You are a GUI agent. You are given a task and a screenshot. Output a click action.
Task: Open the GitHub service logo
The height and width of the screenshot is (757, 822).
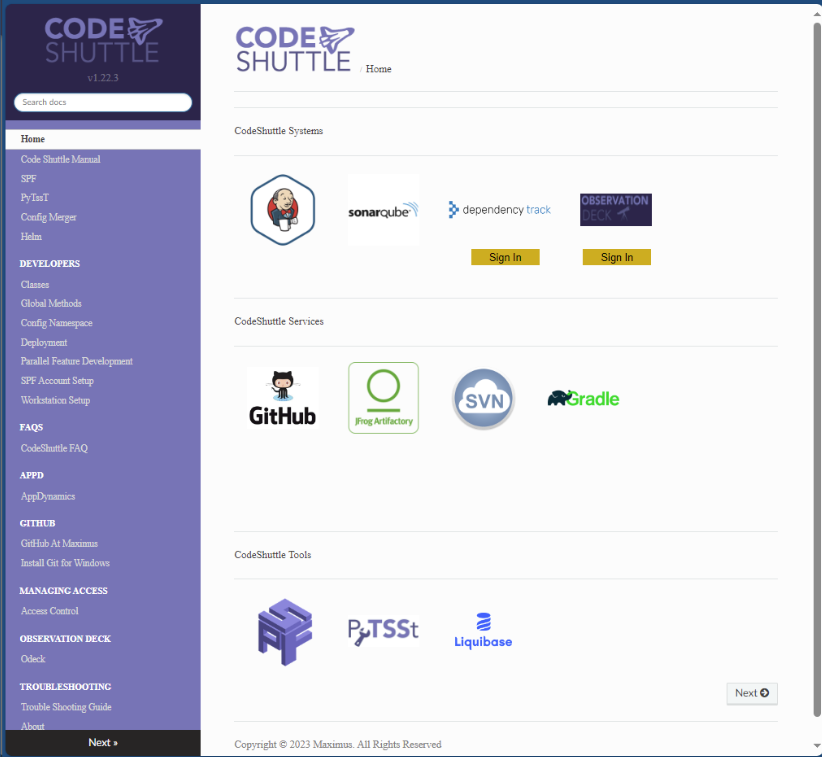(283, 398)
